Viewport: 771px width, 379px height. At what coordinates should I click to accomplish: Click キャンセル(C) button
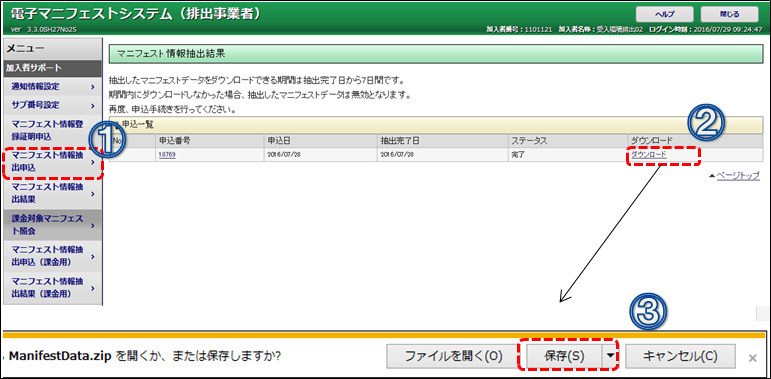(681, 356)
